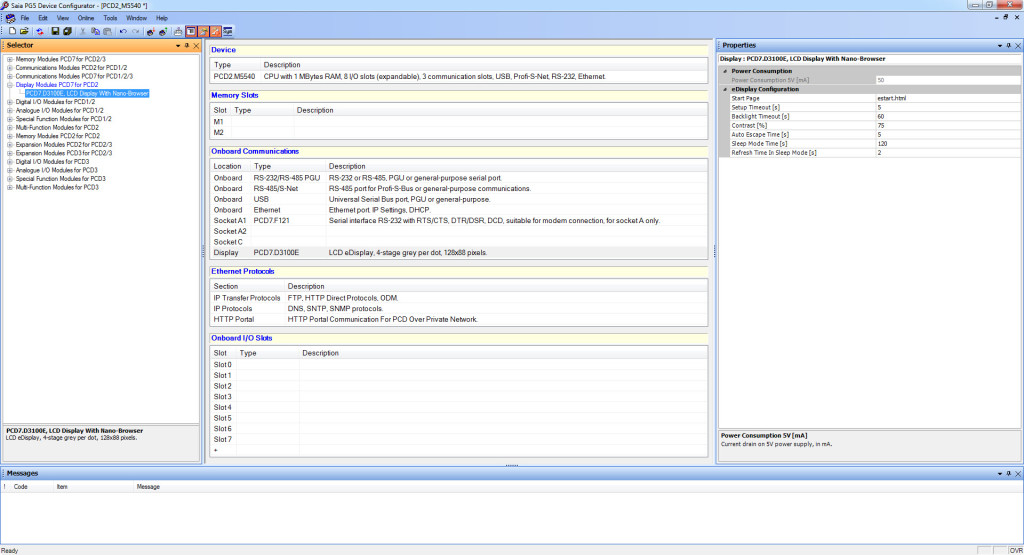
Task: Open the View menu
Action: click(63, 18)
